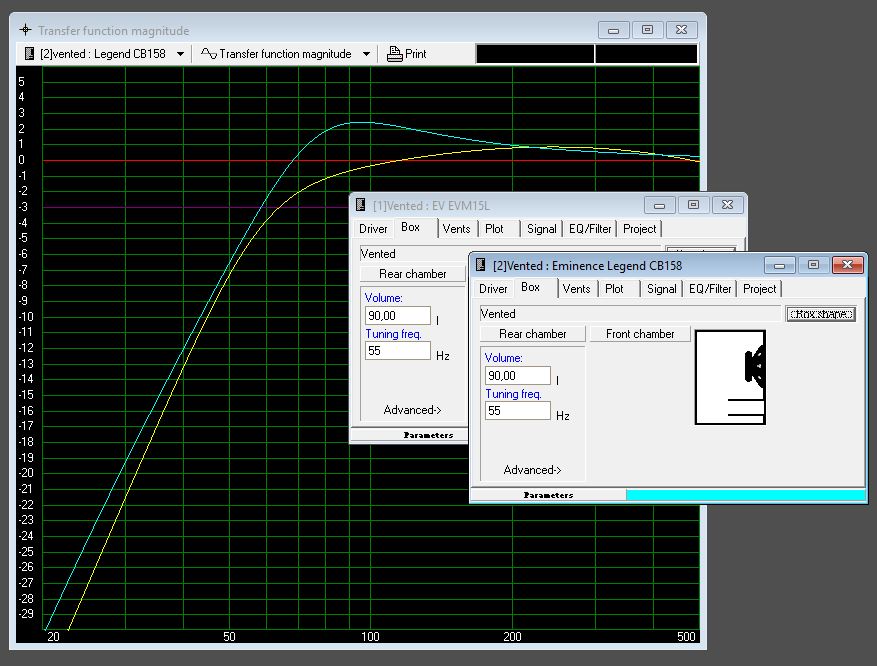Viewport: 877px width, 666px height.
Task: Click the Transfer function magnitude plot type button
Action: [276, 54]
